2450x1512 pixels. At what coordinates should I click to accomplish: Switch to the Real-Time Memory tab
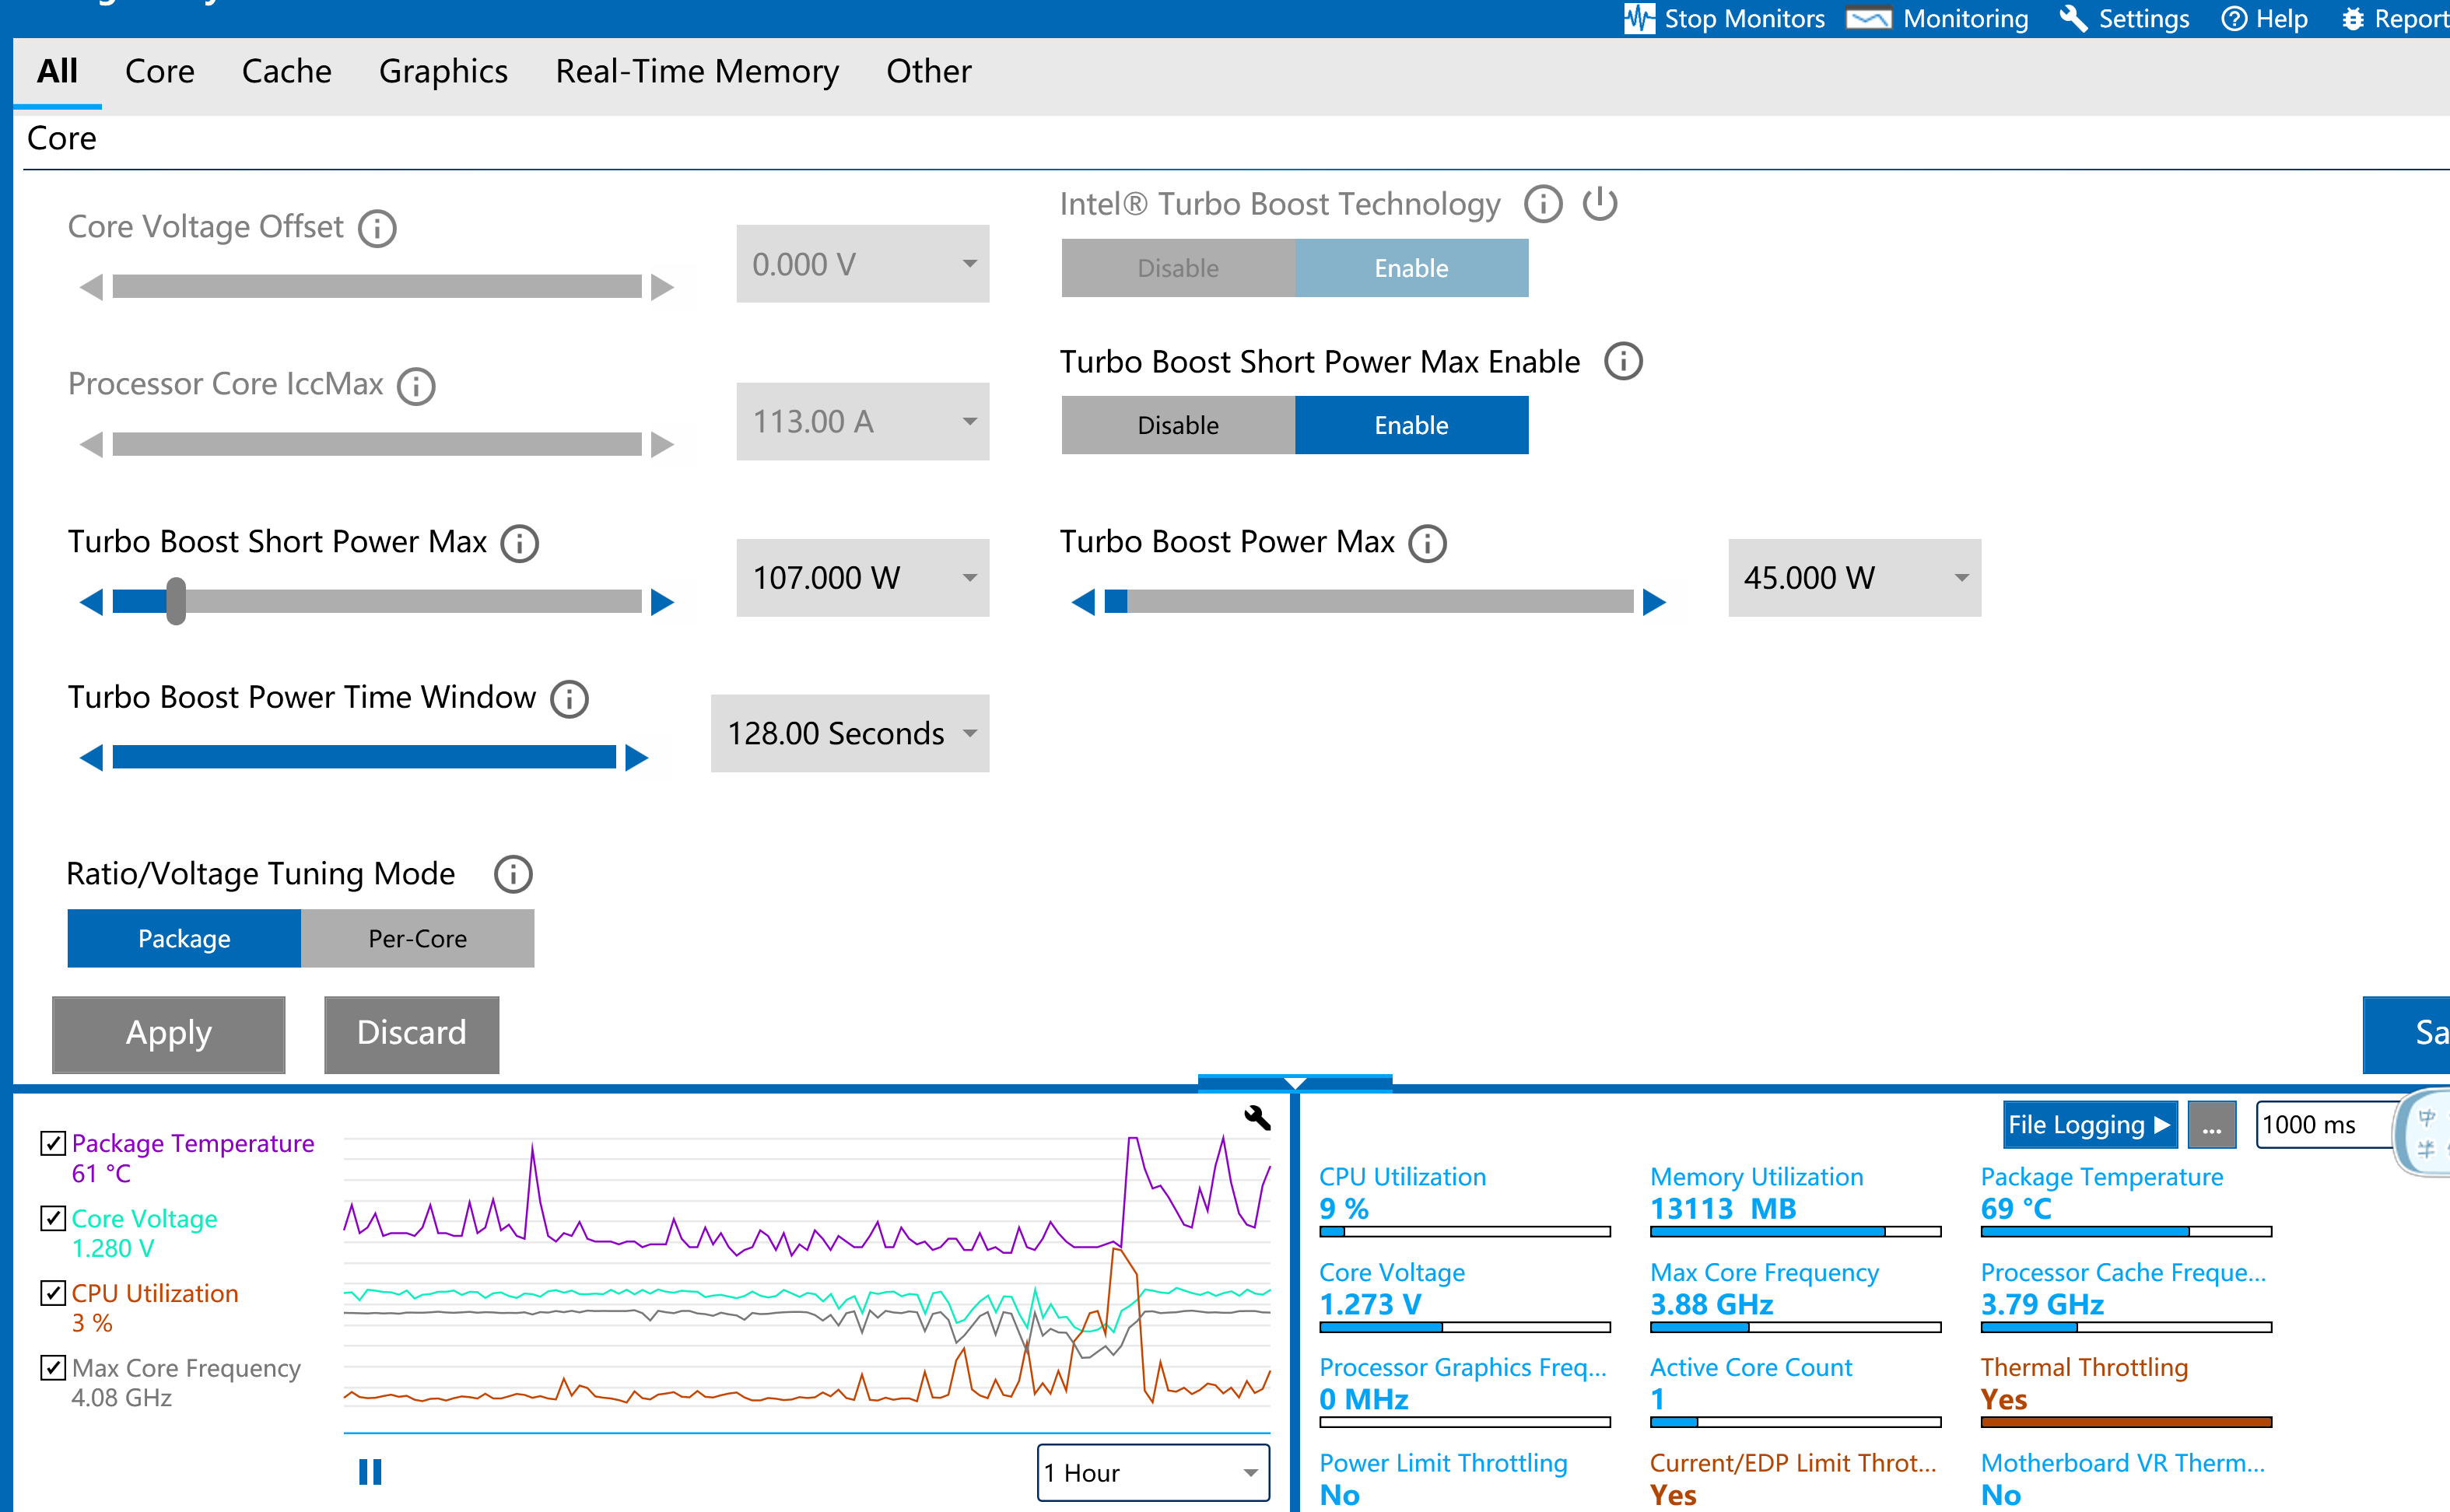click(697, 71)
